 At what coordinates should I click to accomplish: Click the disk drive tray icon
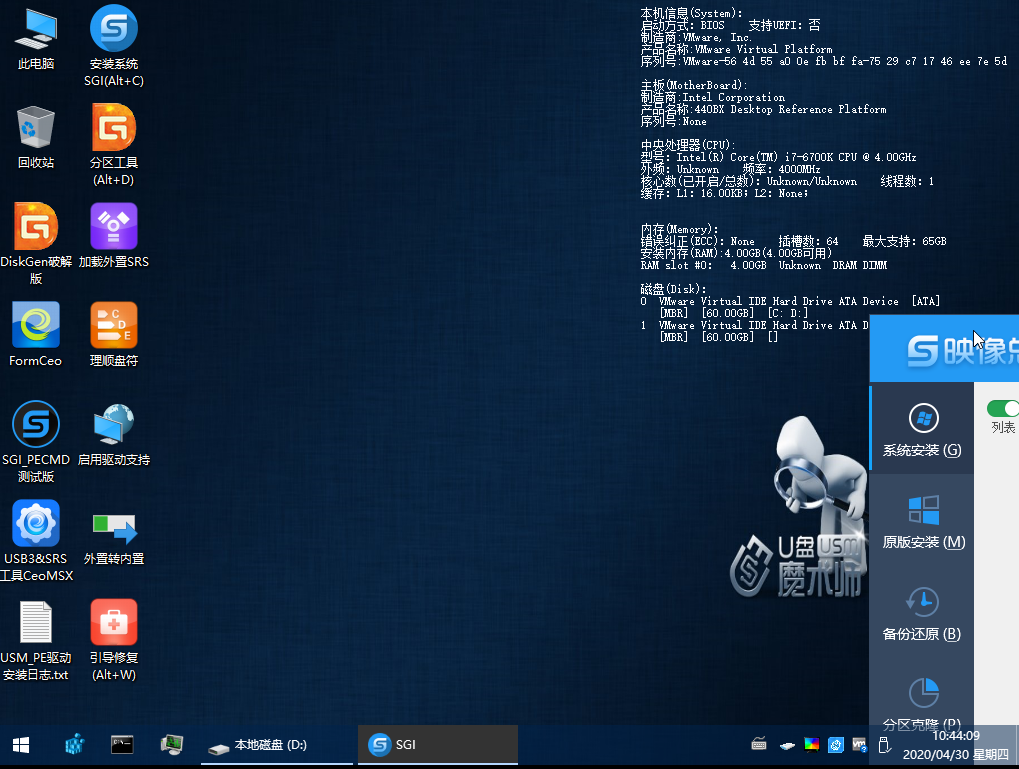(x=787, y=745)
